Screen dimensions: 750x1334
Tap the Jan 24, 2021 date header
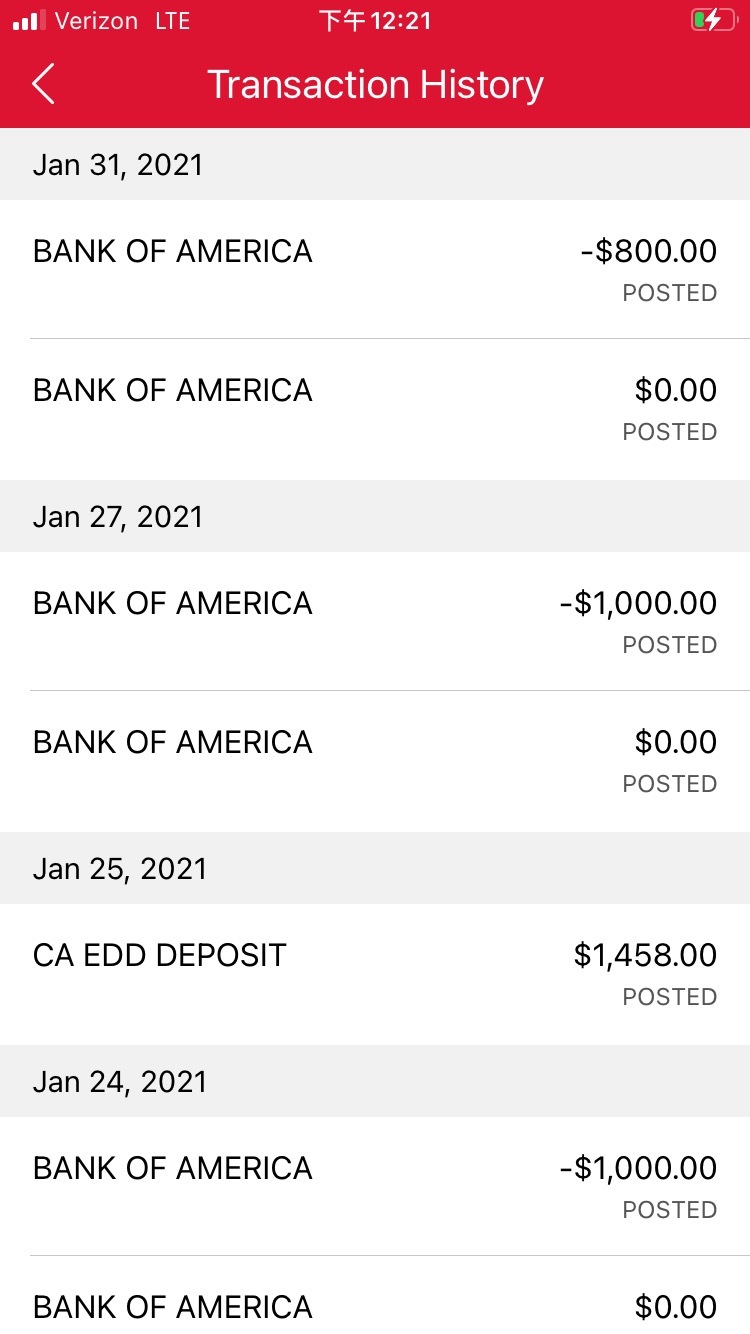click(x=120, y=1081)
